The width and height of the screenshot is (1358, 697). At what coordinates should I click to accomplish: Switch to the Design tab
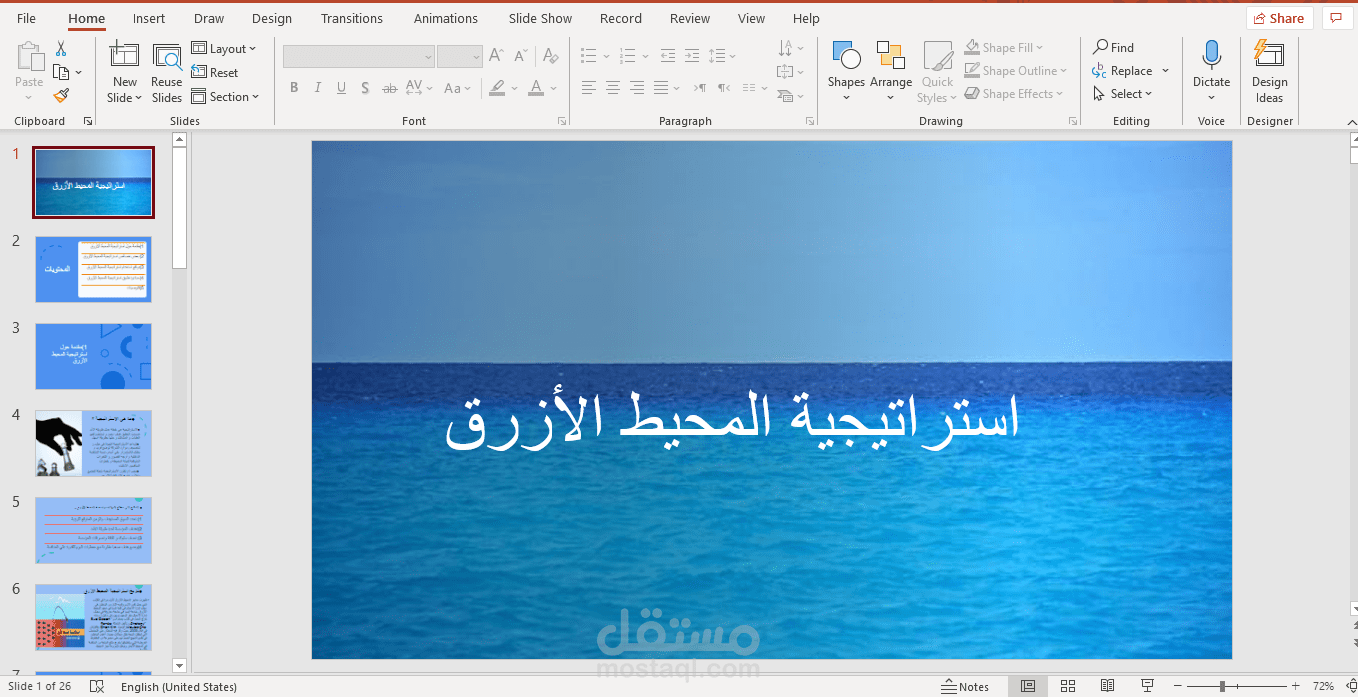[272, 18]
